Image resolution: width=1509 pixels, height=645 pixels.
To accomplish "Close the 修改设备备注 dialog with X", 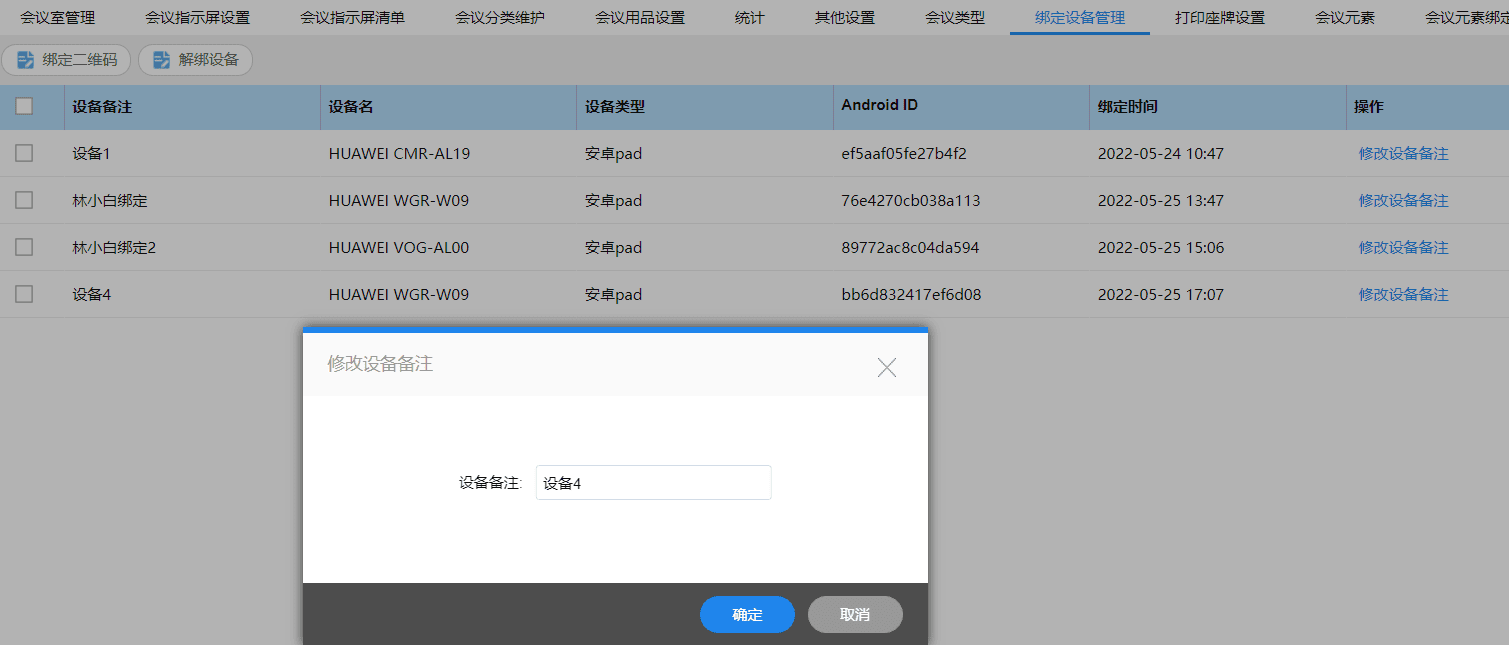I will point(887,367).
